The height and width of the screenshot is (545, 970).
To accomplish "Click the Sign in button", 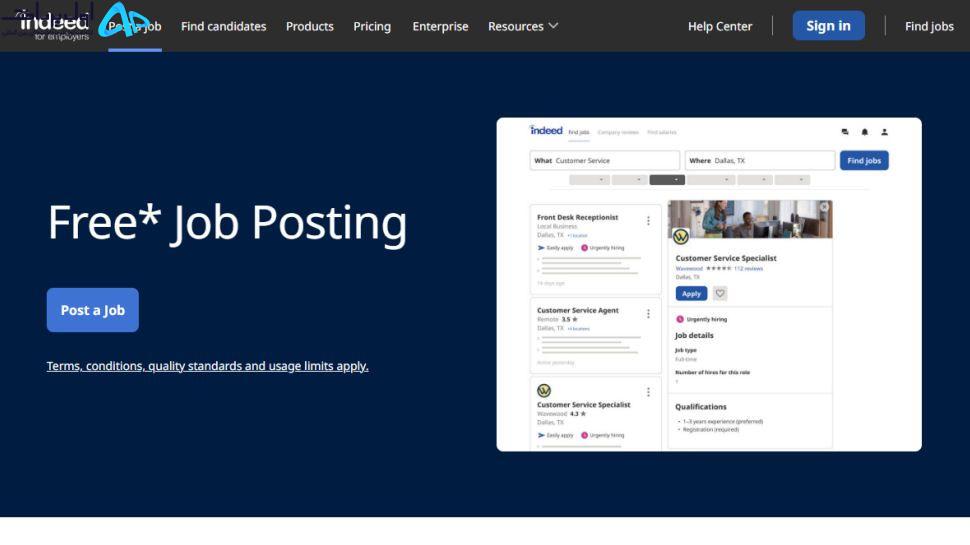I will [828, 25].
